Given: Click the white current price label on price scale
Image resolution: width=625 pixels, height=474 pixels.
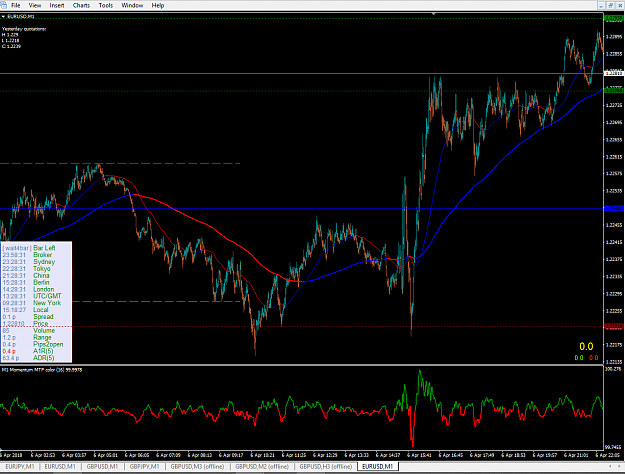Looking at the screenshot, I should [614, 73].
